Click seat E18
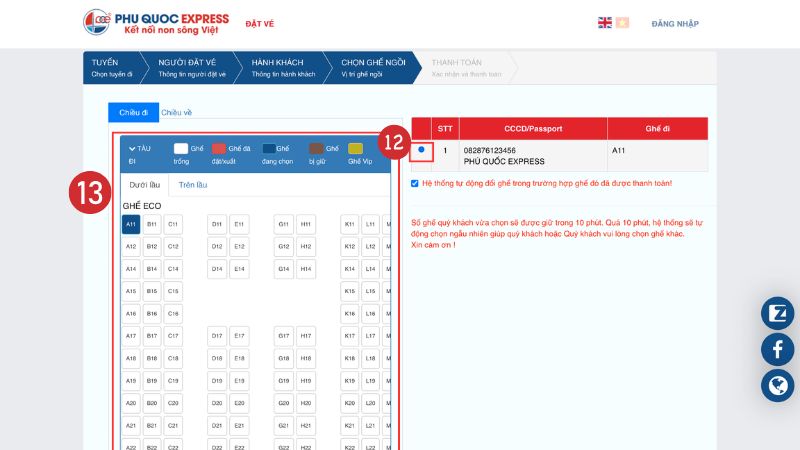800x450 pixels. point(239,359)
